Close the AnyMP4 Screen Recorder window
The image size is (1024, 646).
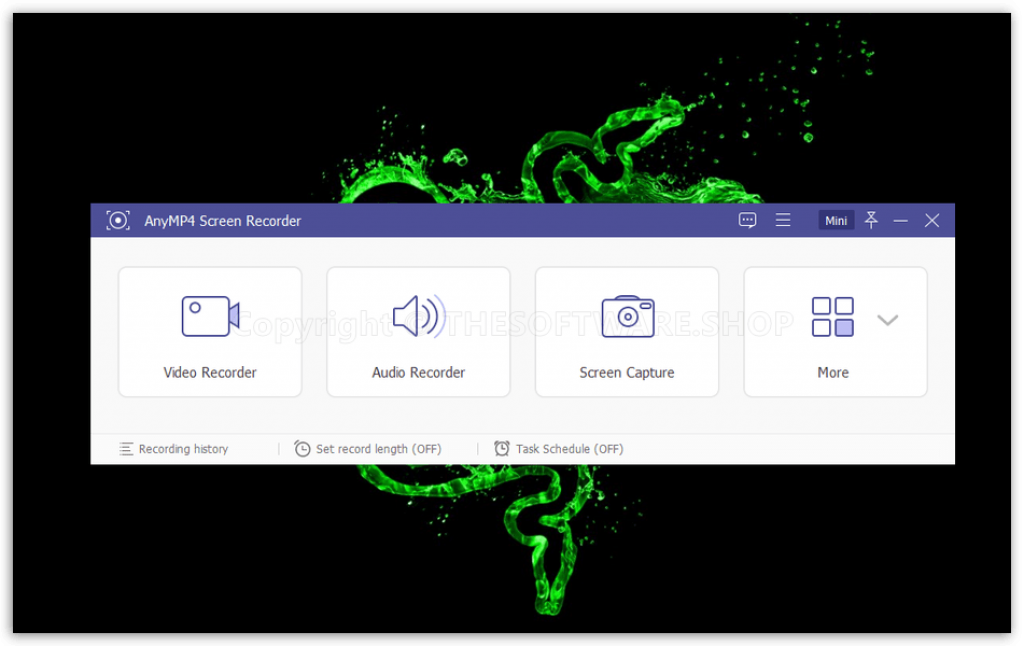[x=932, y=221]
